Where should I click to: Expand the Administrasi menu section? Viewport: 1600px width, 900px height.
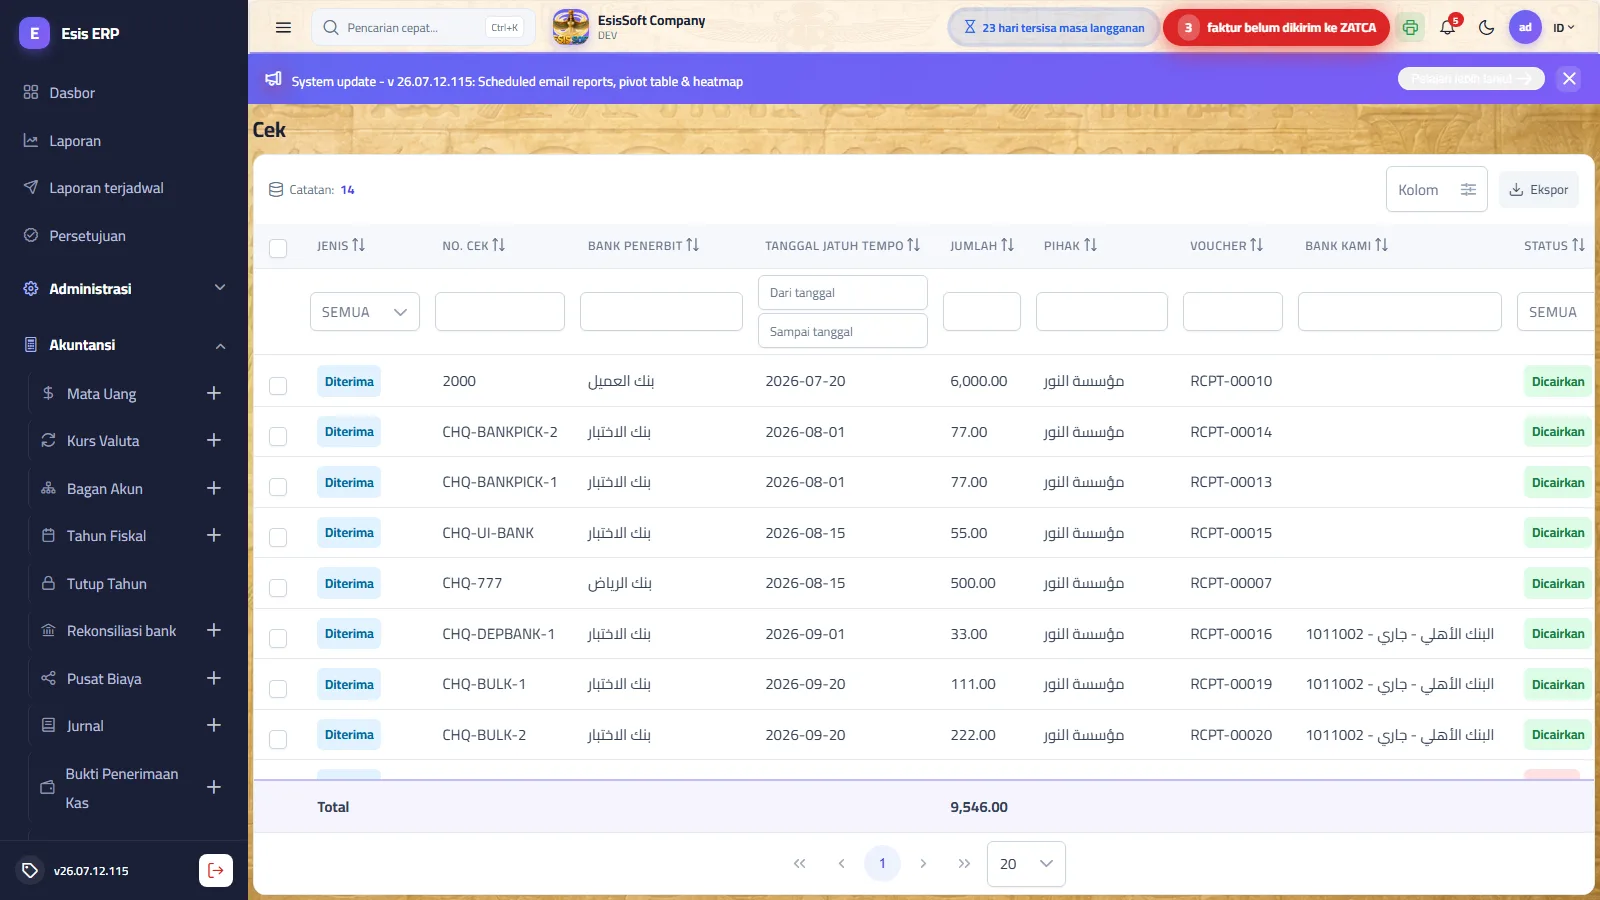(124, 289)
